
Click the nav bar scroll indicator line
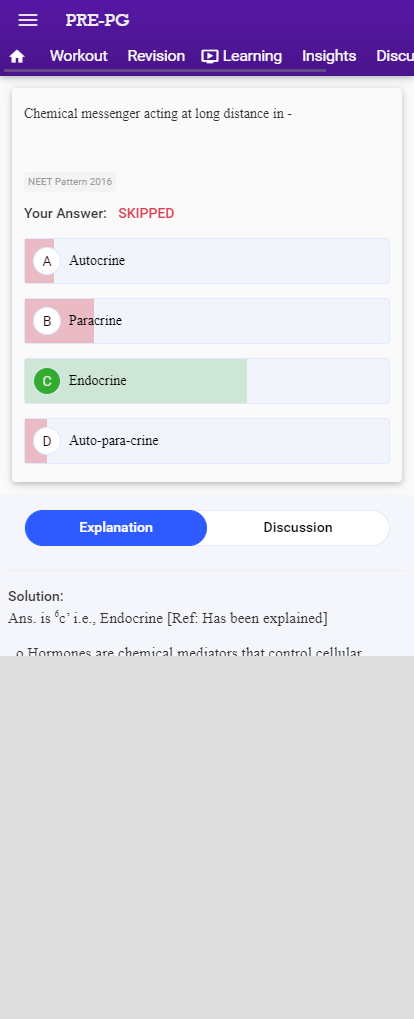tap(165, 70)
